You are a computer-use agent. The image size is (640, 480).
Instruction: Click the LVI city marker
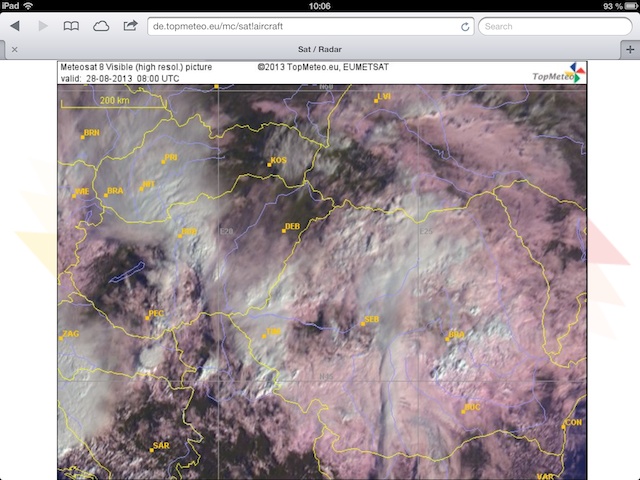tap(376, 100)
